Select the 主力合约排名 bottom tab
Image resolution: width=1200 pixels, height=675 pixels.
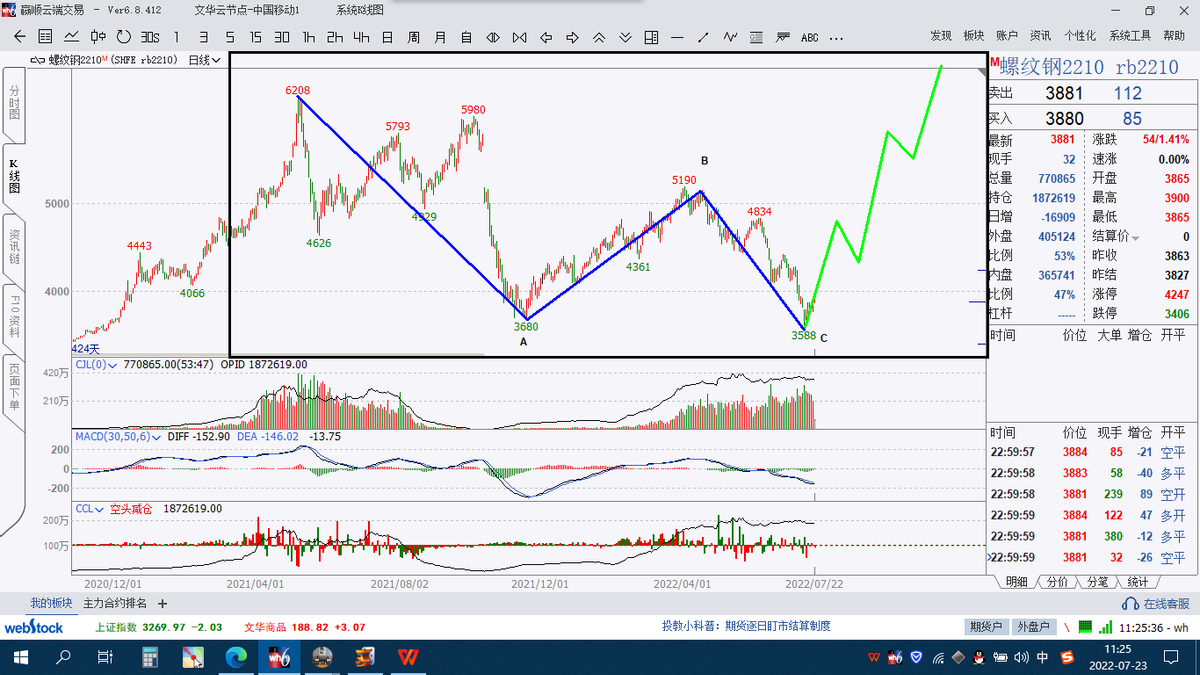click(x=115, y=603)
